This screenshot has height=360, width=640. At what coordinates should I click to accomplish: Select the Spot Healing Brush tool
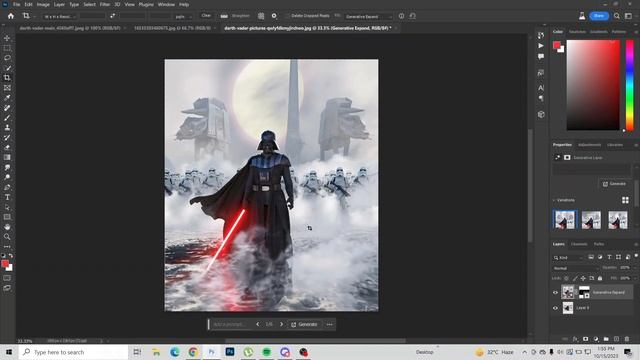point(7,108)
